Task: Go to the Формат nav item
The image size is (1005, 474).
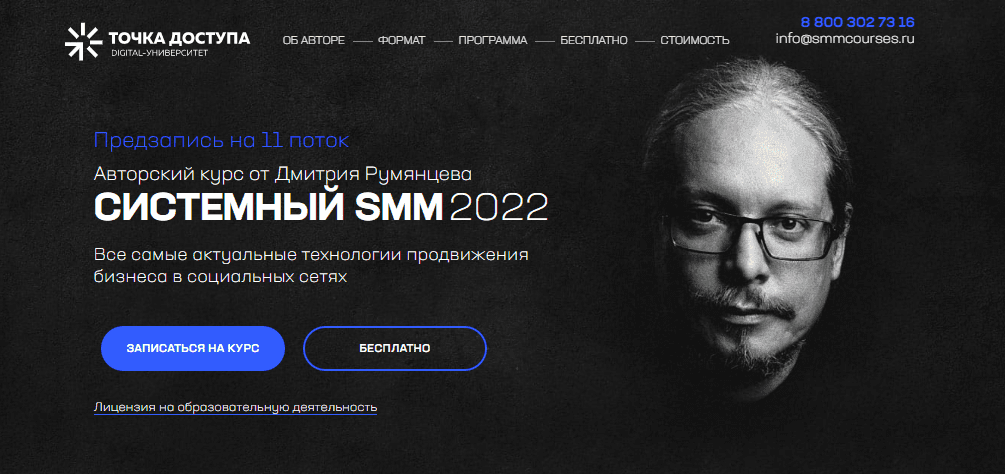Action: point(401,40)
